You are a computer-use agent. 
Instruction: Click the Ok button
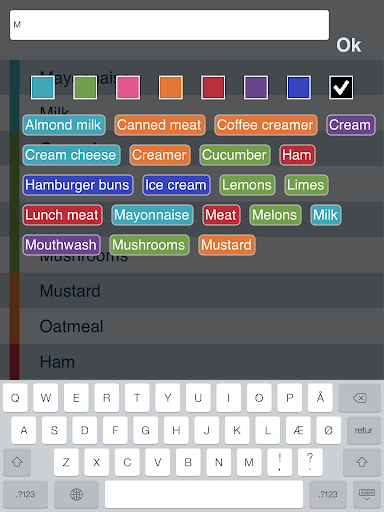pos(349,45)
